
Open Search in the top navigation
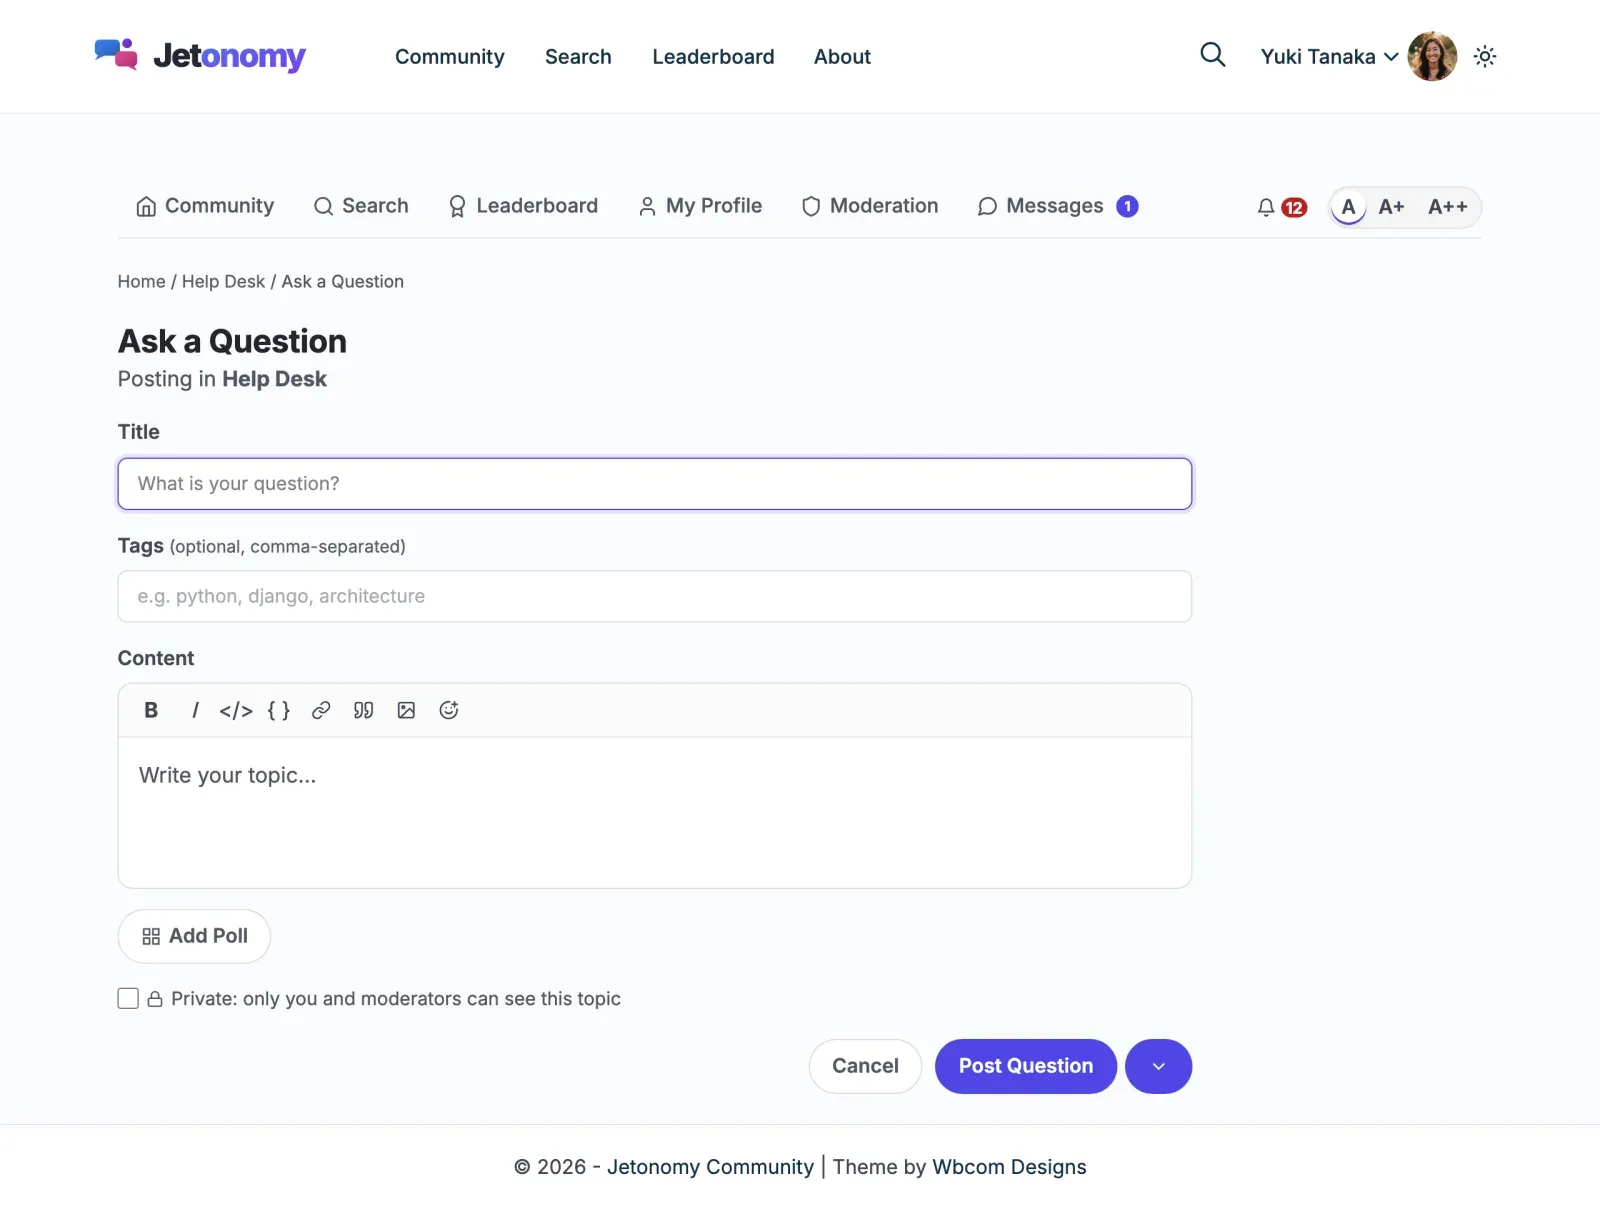pos(578,57)
